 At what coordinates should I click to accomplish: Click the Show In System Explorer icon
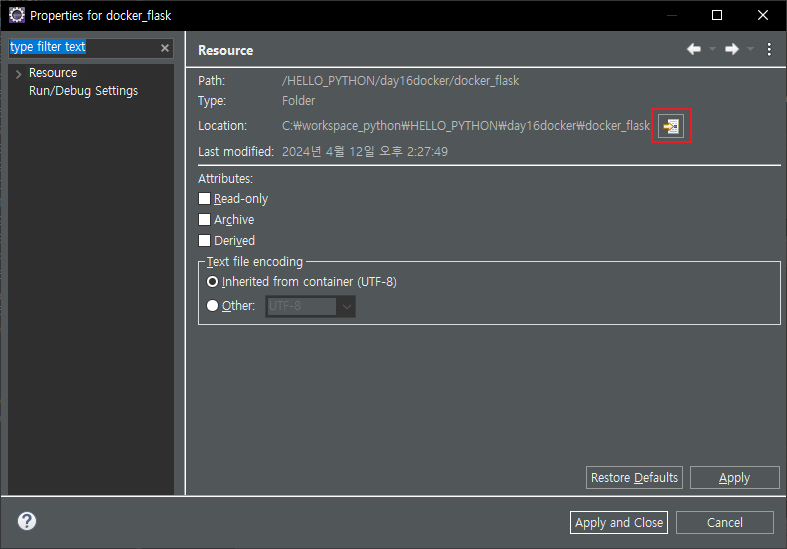point(671,125)
